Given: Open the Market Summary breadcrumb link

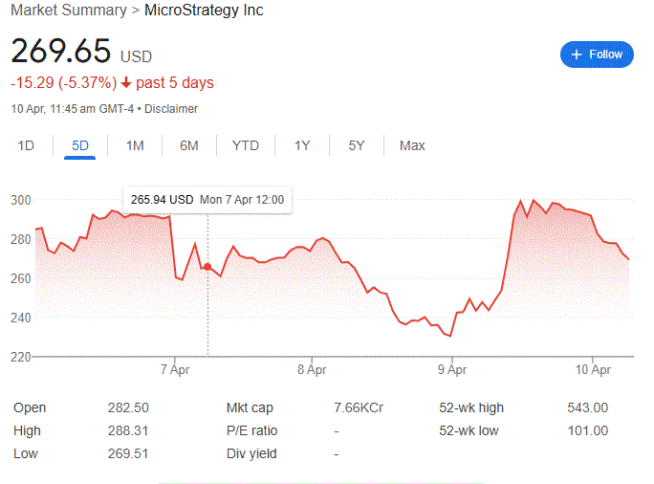Looking at the screenshot, I should click(68, 10).
